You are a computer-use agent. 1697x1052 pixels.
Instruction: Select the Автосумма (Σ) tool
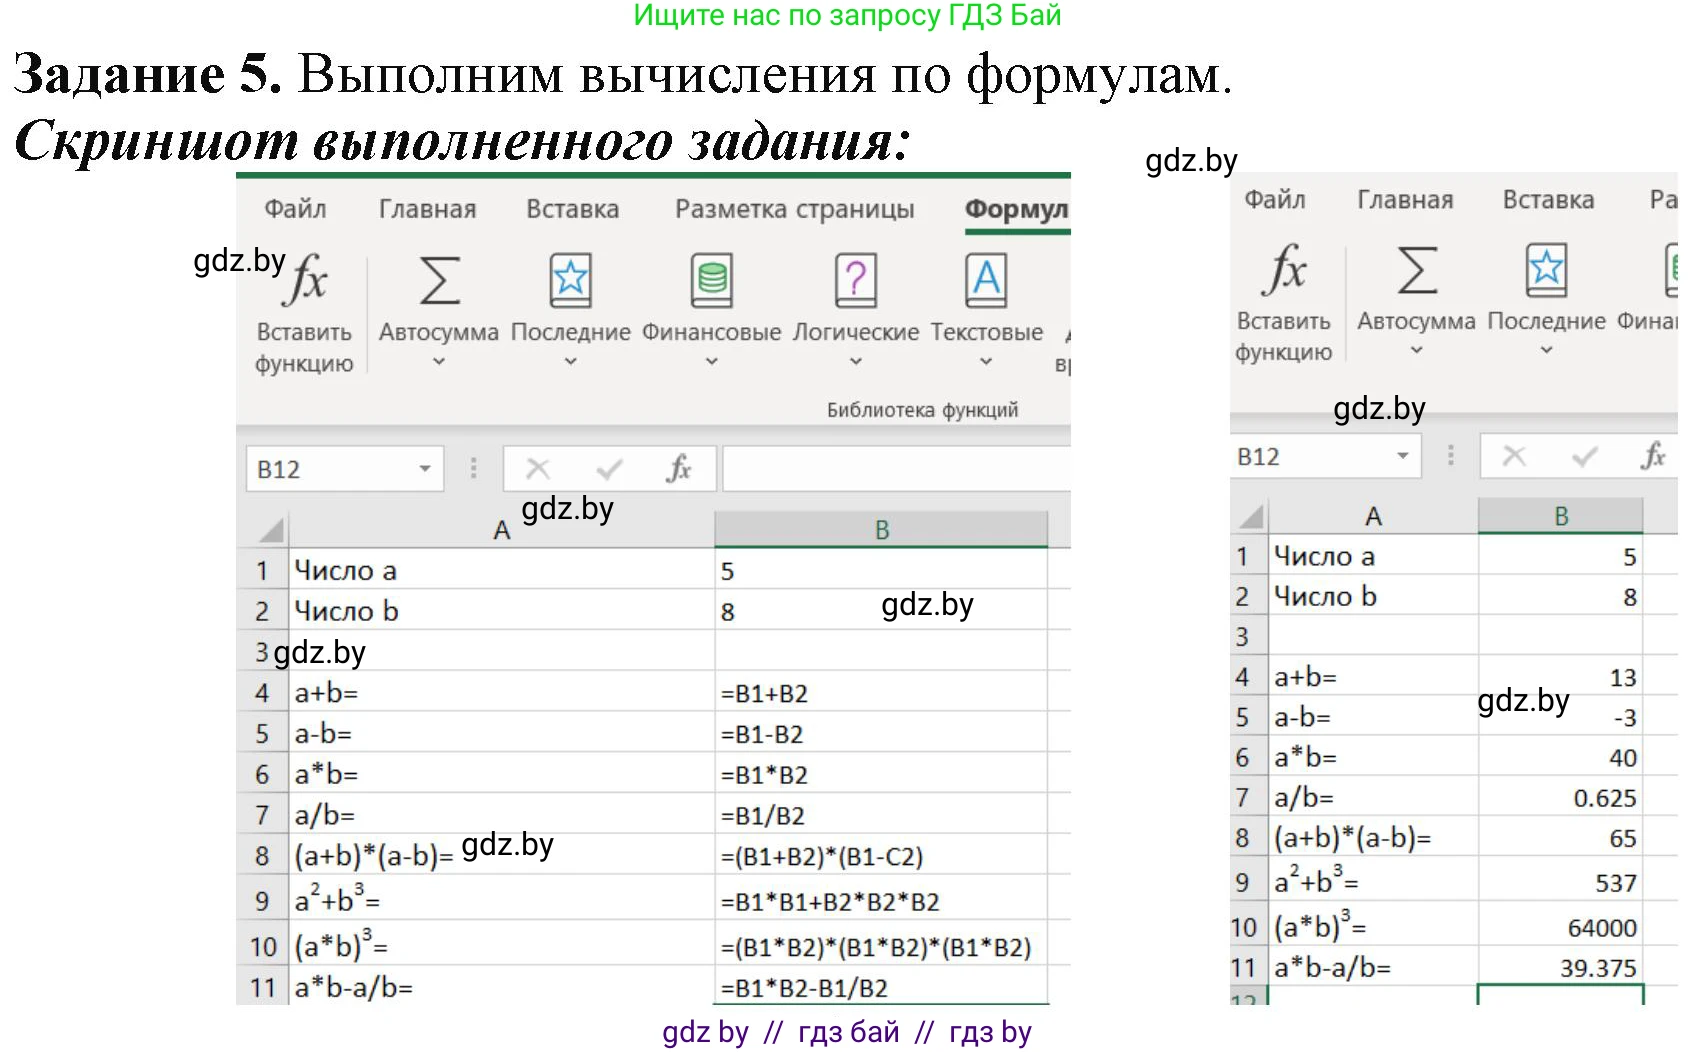[x=437, y=283]
